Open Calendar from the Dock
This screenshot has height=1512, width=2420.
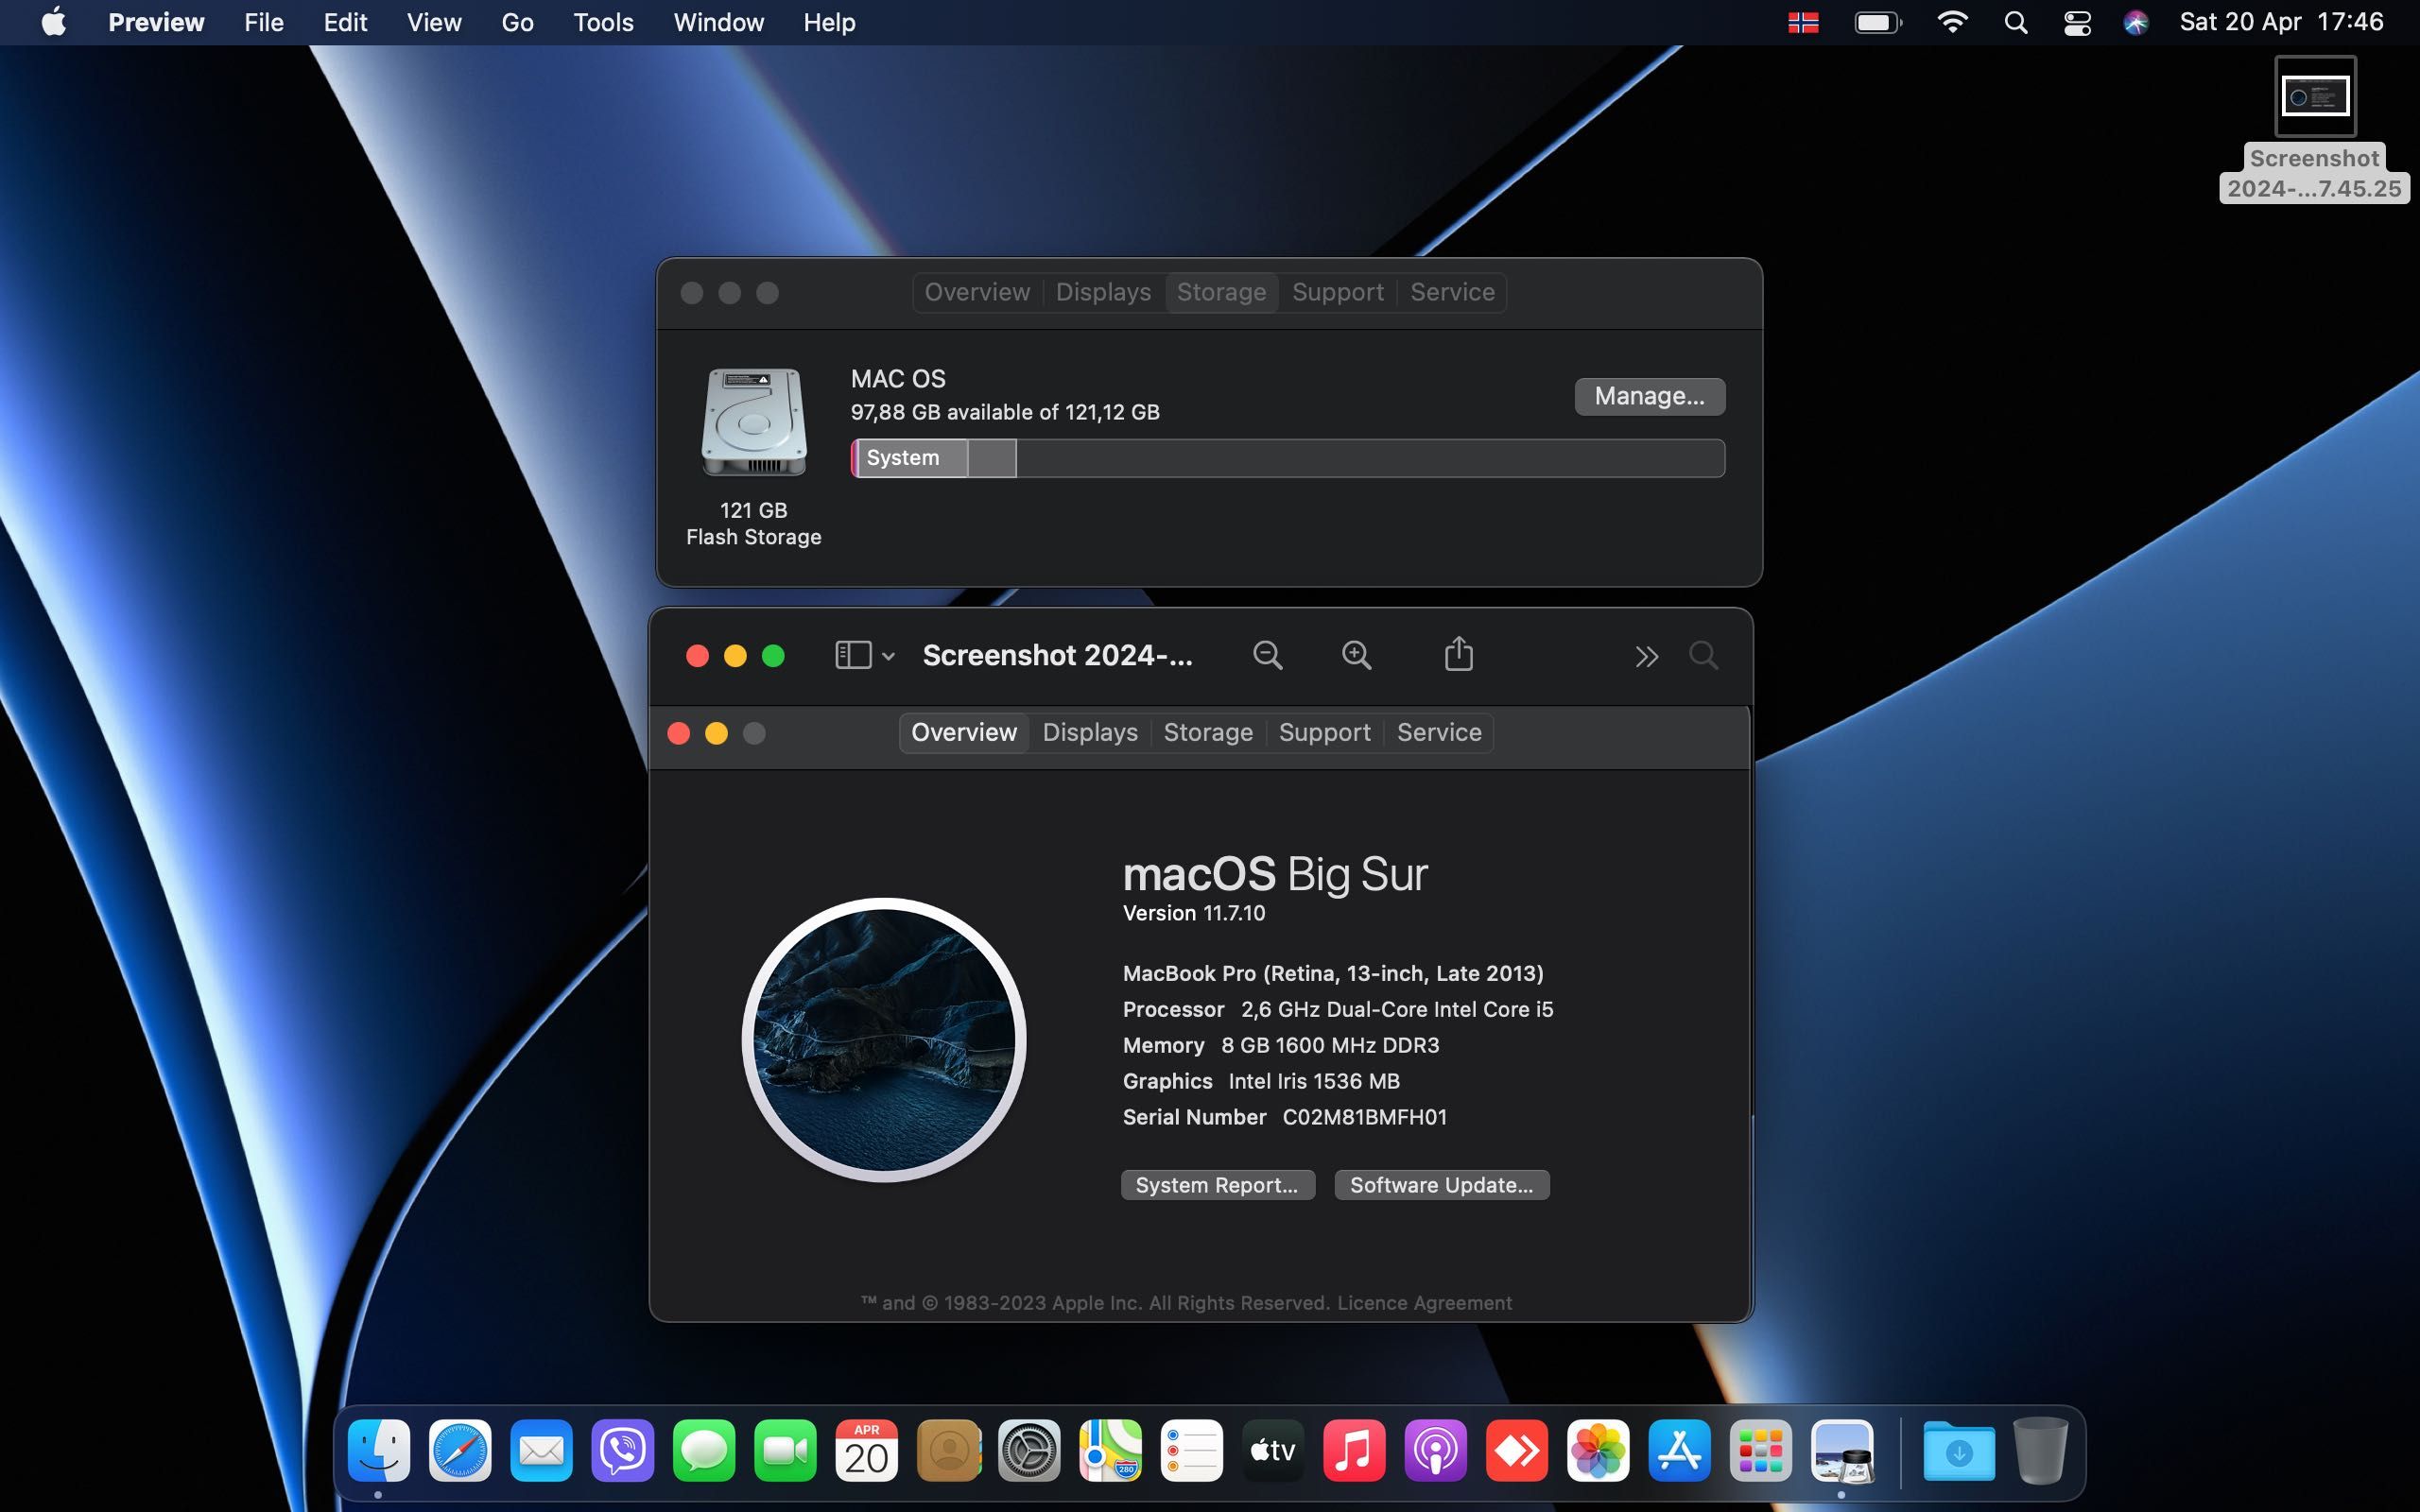(x=866, y=1450)
